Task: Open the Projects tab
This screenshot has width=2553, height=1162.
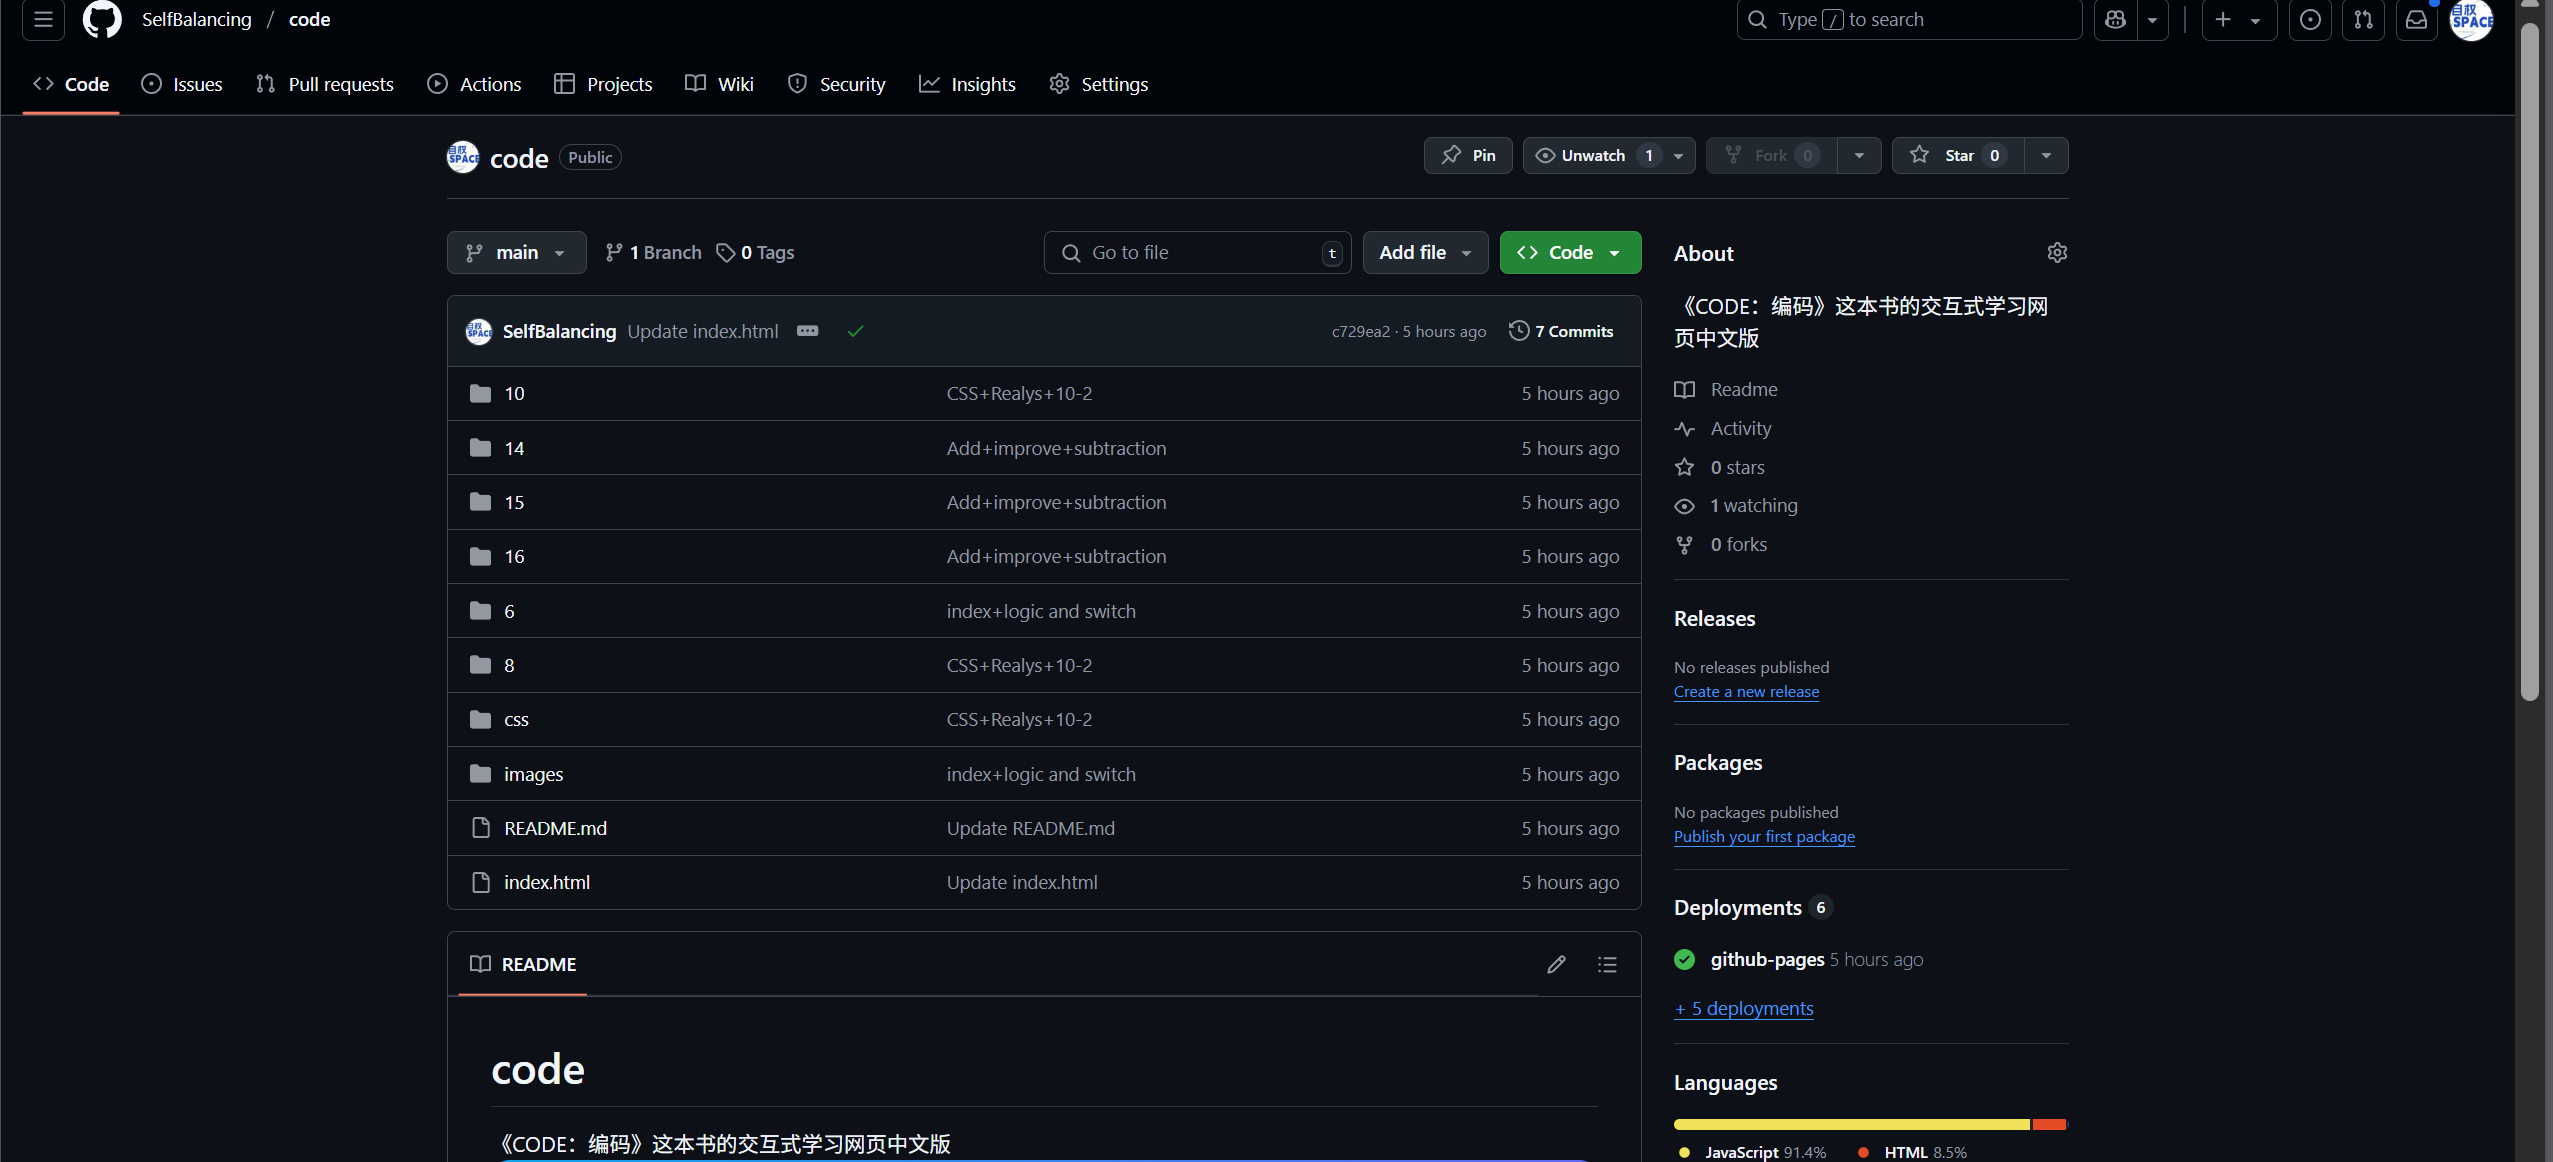Action: (603, 84)
